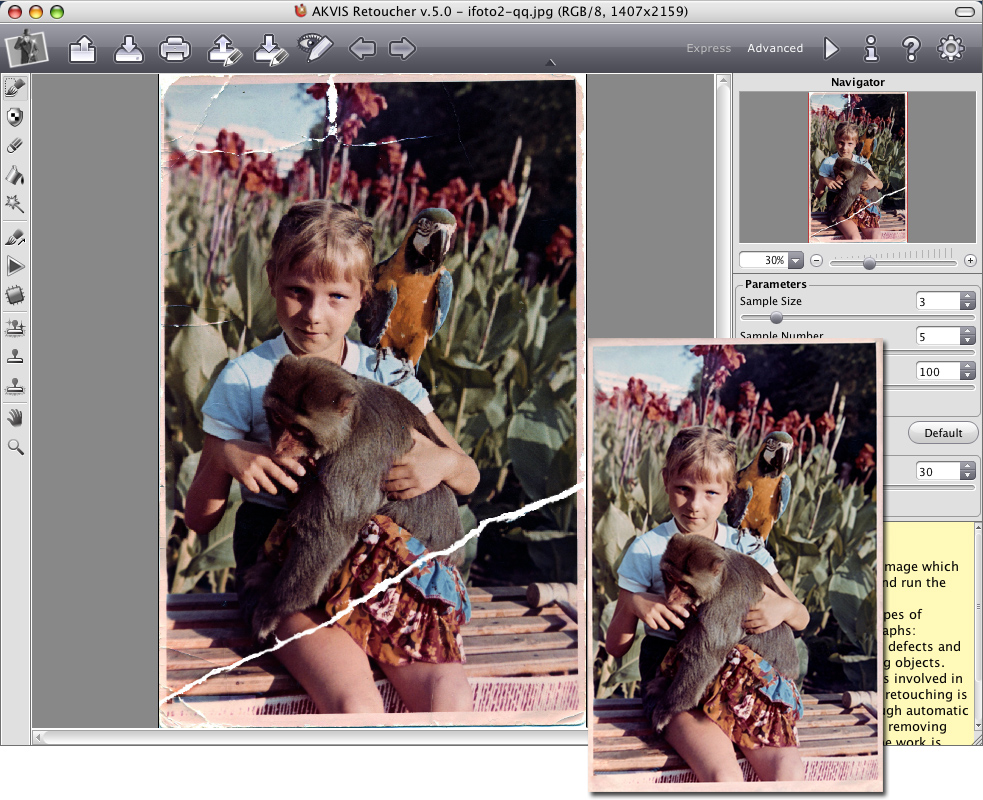The width and height of the screenshot is (983, 800).
Task: Open an image with the open-file icon
Action: tap(83, 48)
